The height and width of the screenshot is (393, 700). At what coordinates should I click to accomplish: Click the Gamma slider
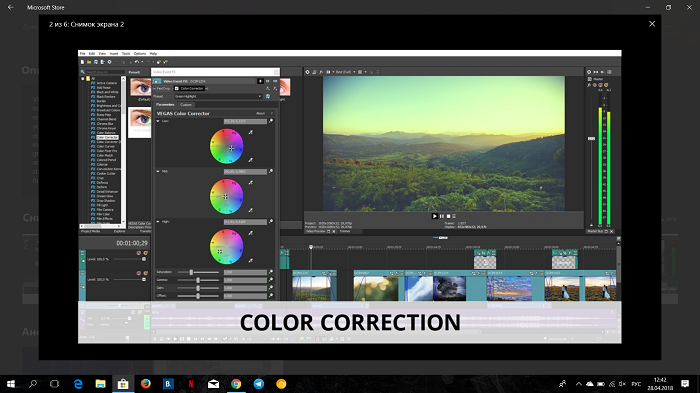tap(198, 280)
